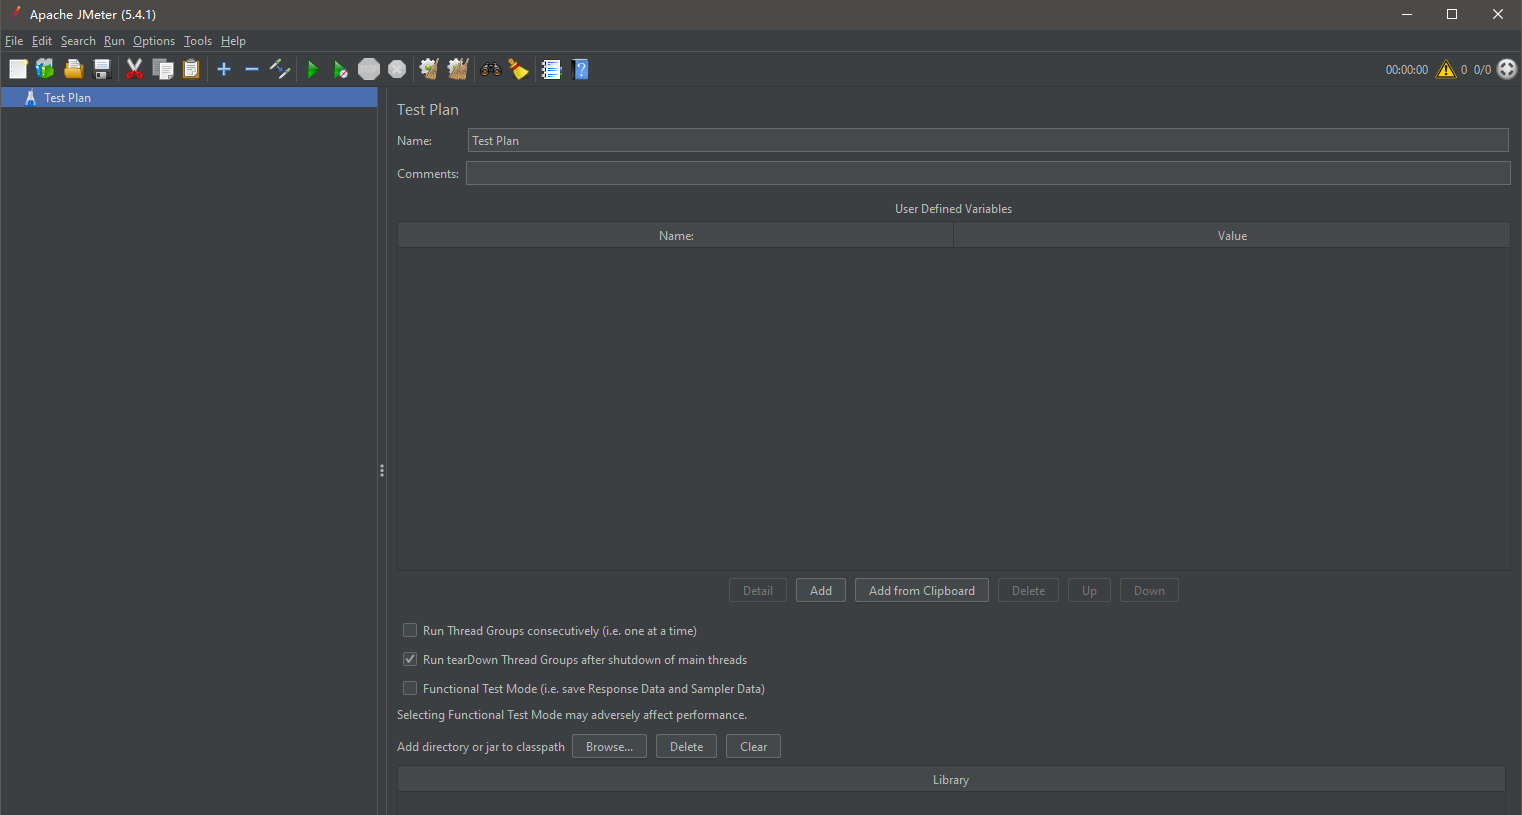Click the Reset Search brush icon
Viewport: 1522px width, 815px height.
click(x=518, y=69)
